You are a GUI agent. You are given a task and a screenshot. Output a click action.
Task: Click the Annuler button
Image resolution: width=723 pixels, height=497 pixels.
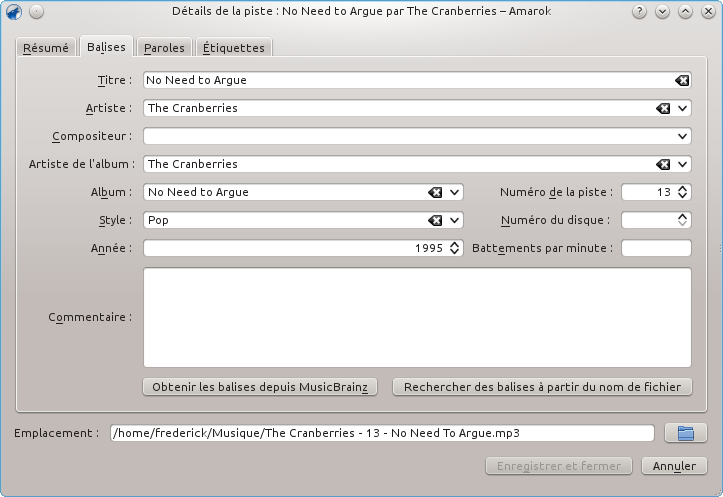[x=674, y=466]
